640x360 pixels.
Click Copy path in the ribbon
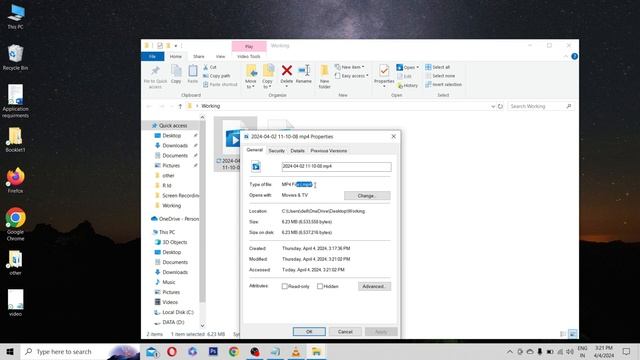click(216, 76)
